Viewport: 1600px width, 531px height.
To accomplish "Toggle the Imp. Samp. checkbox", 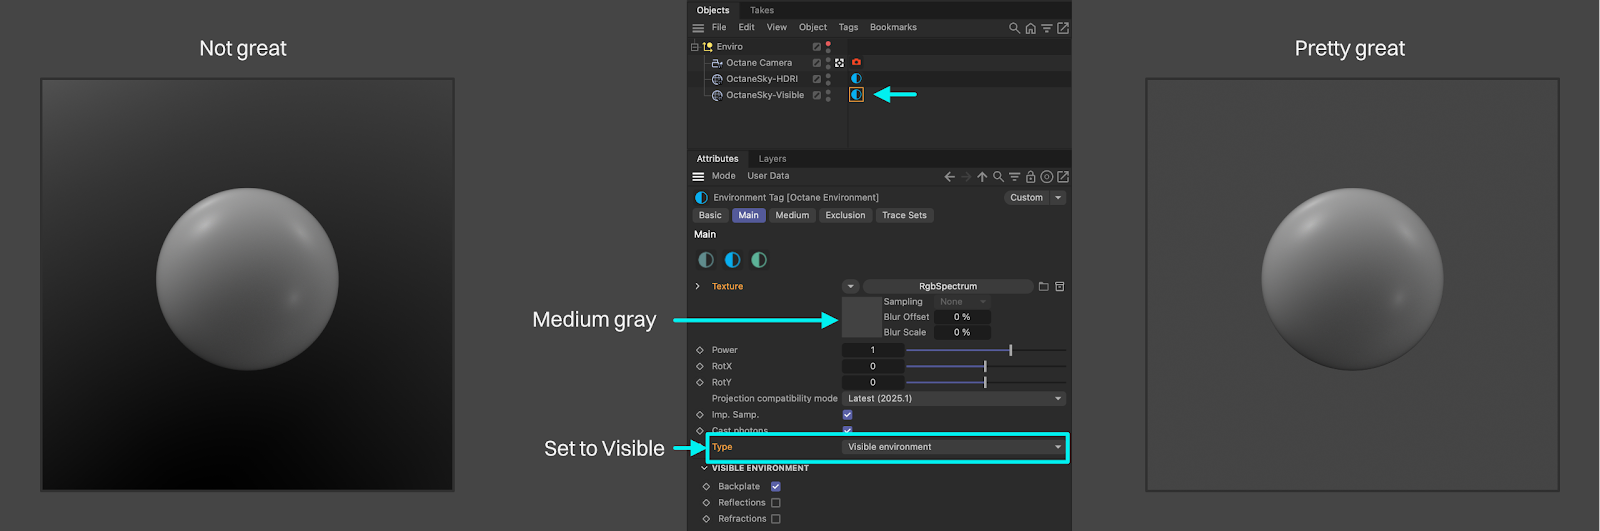I will (847, 415).
